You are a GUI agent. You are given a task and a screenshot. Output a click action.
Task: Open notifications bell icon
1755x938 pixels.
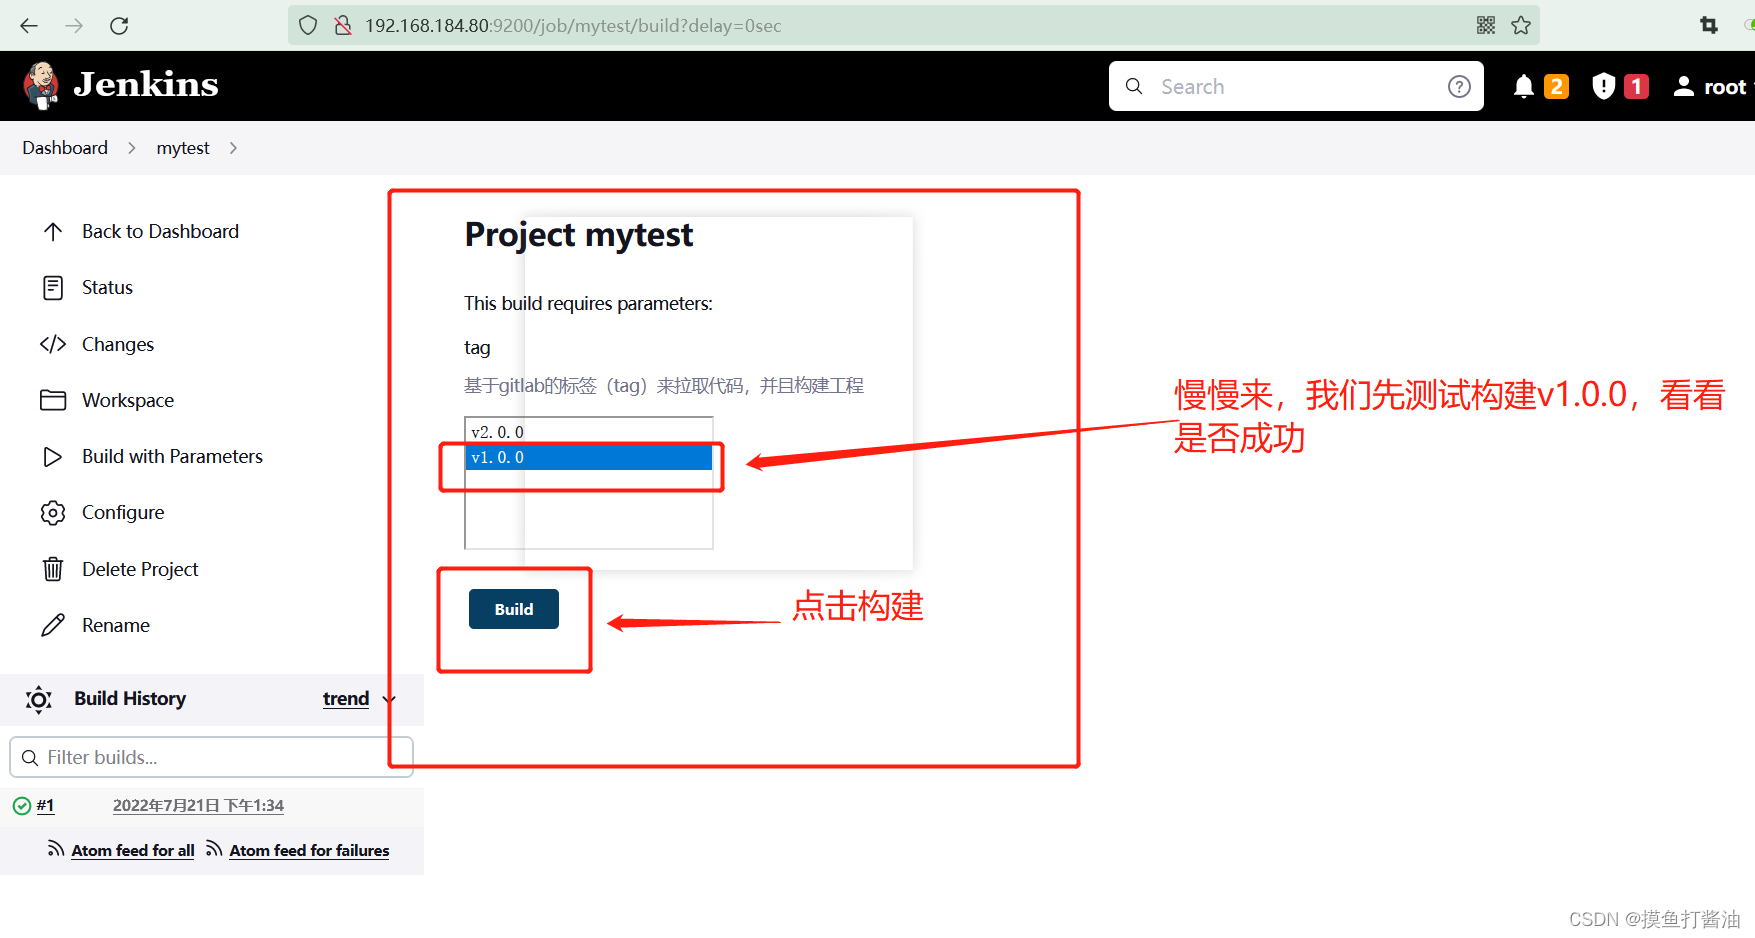(x=1524, y=87)
